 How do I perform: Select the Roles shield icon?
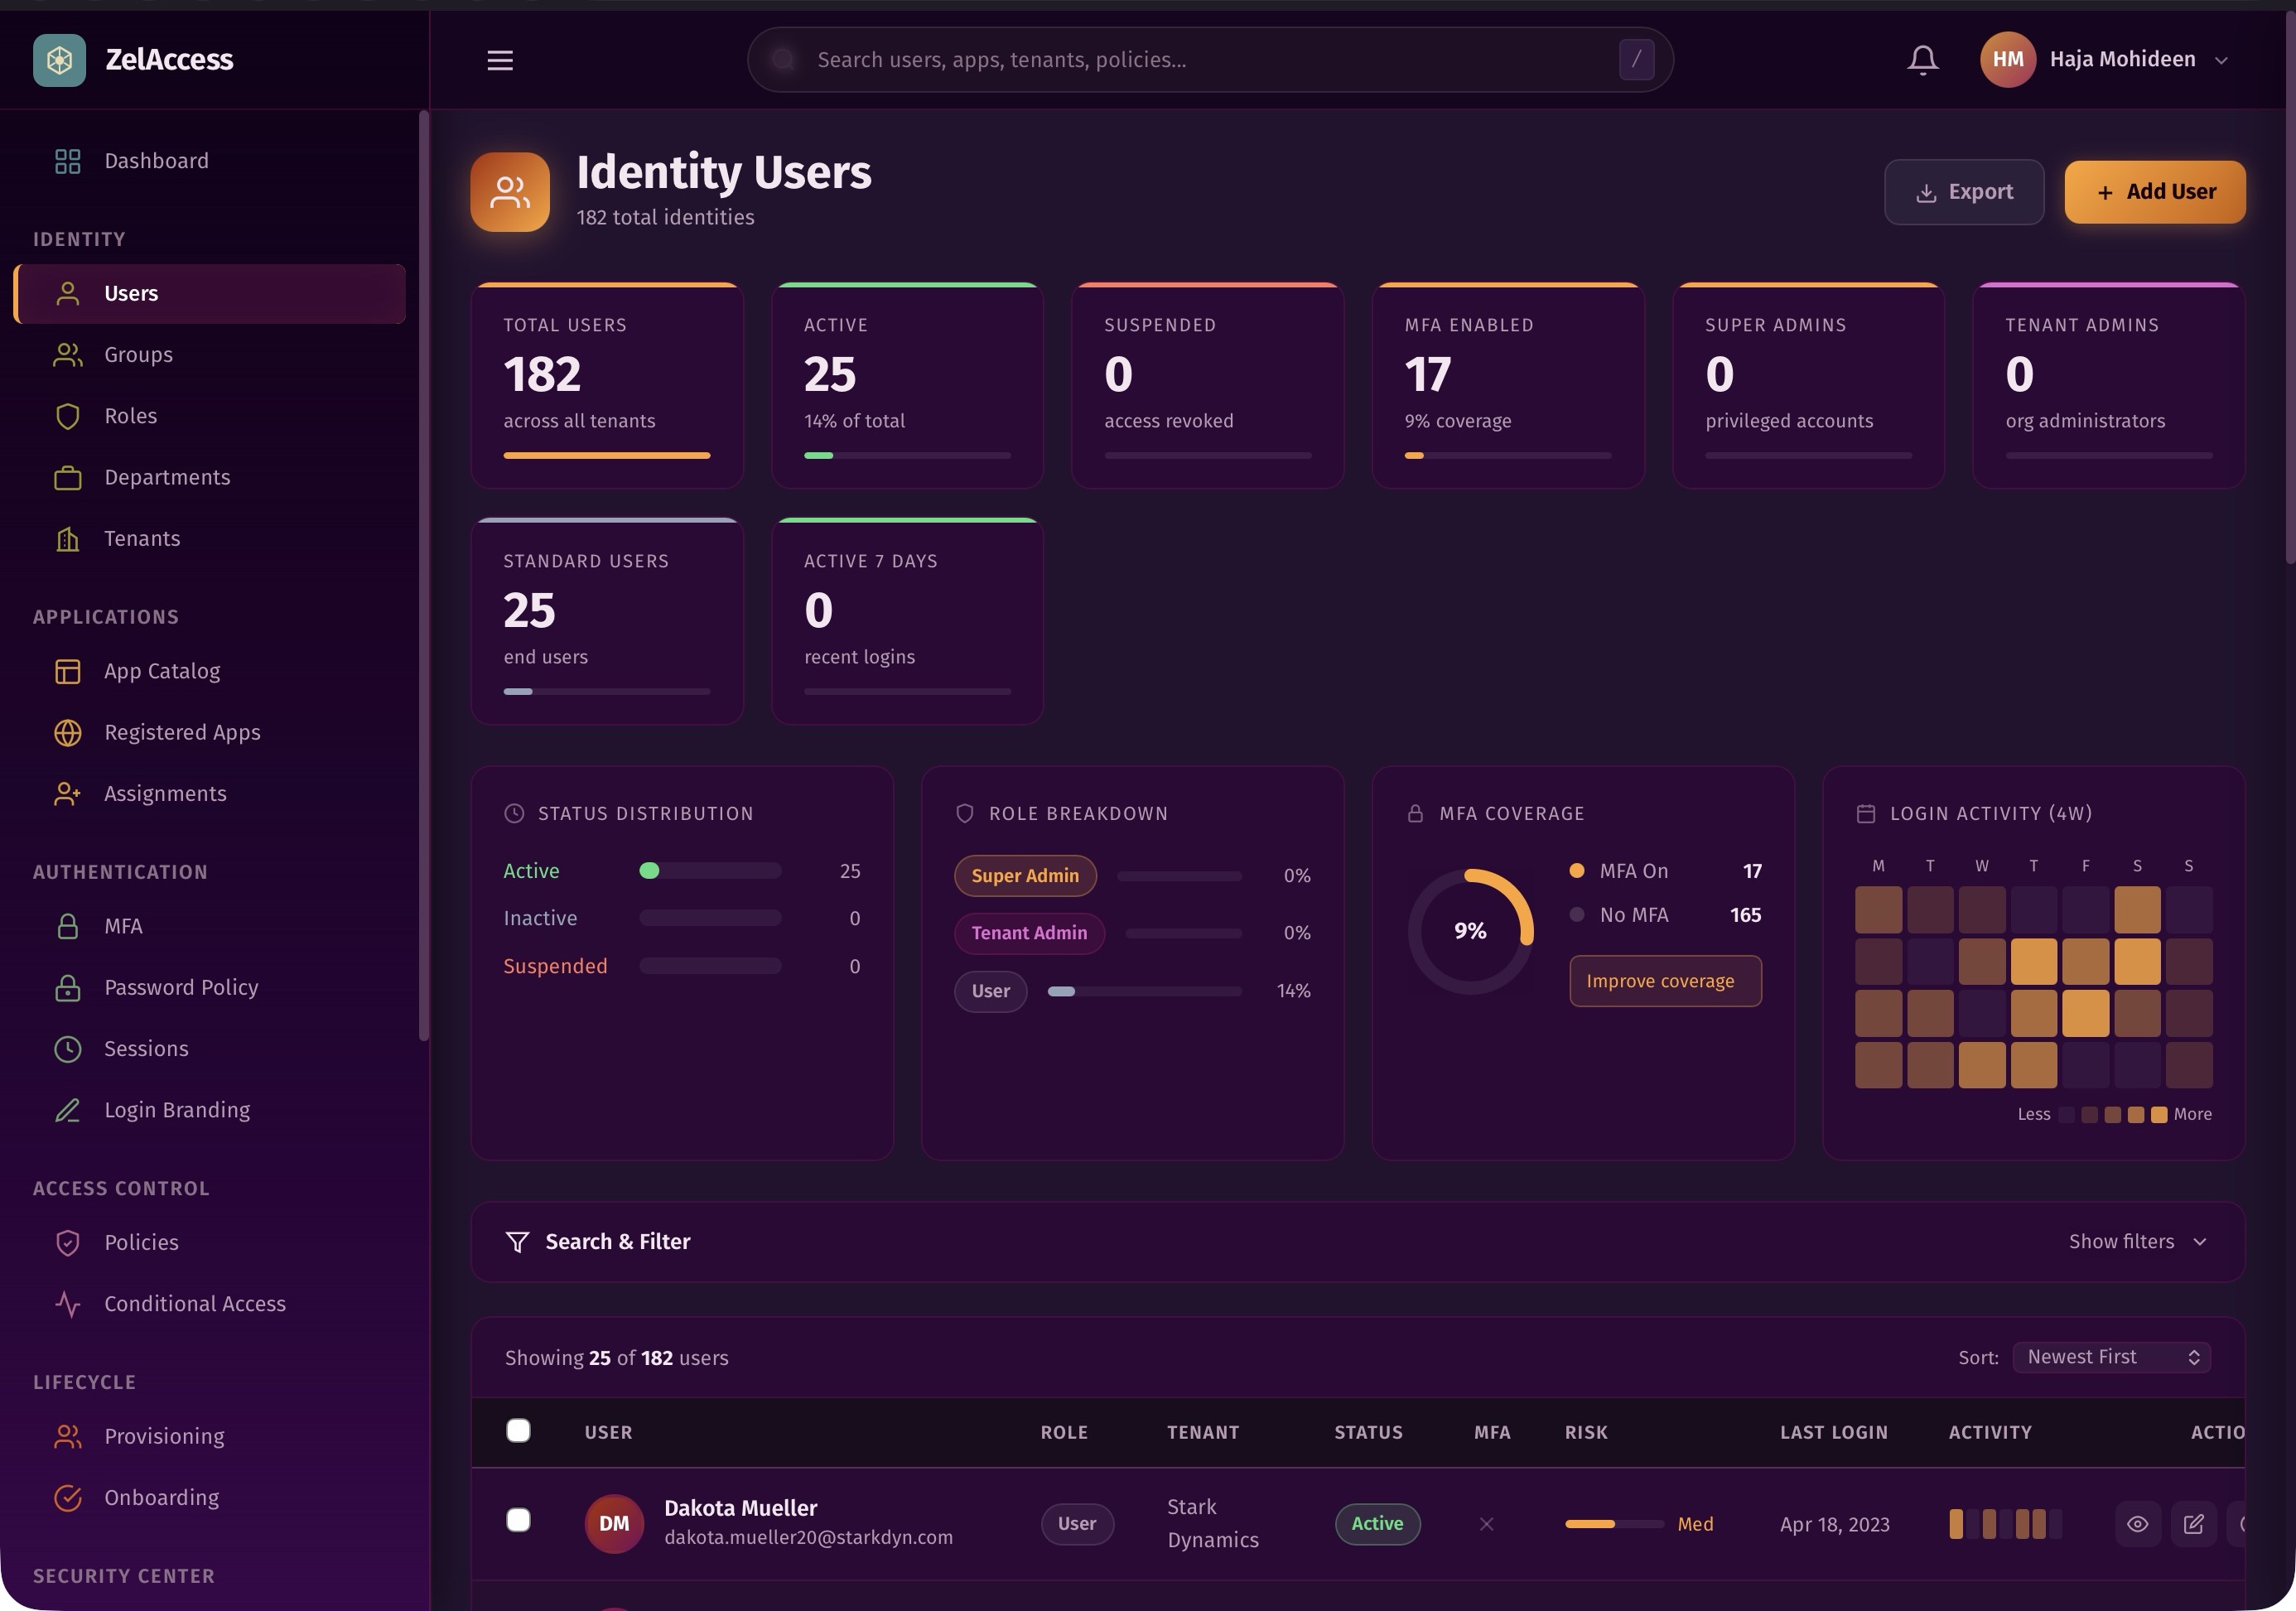point(67,416)
